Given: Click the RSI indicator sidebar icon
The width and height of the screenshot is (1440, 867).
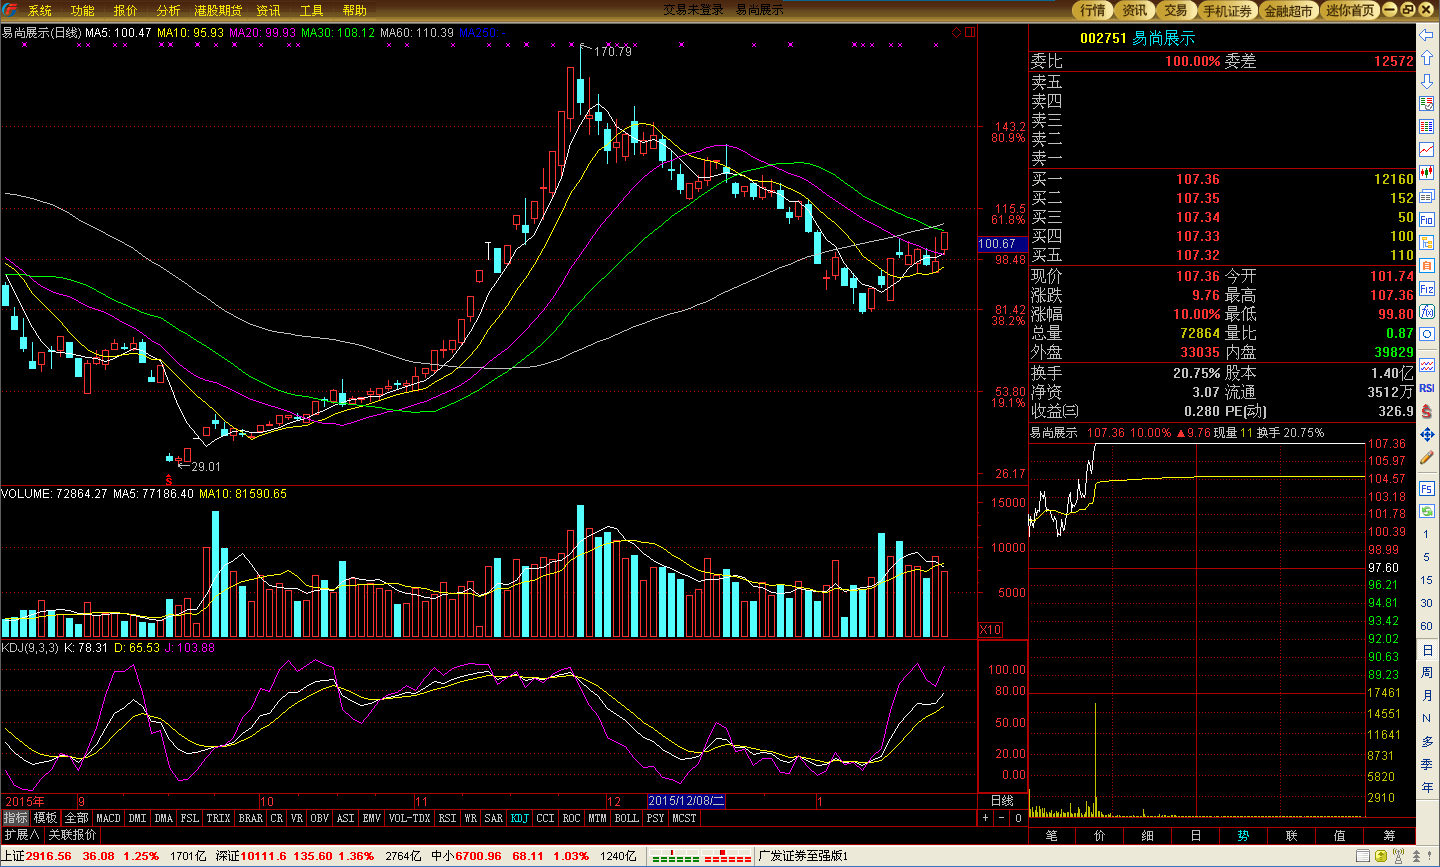Looking at the screenshot, I should 1427,388.
